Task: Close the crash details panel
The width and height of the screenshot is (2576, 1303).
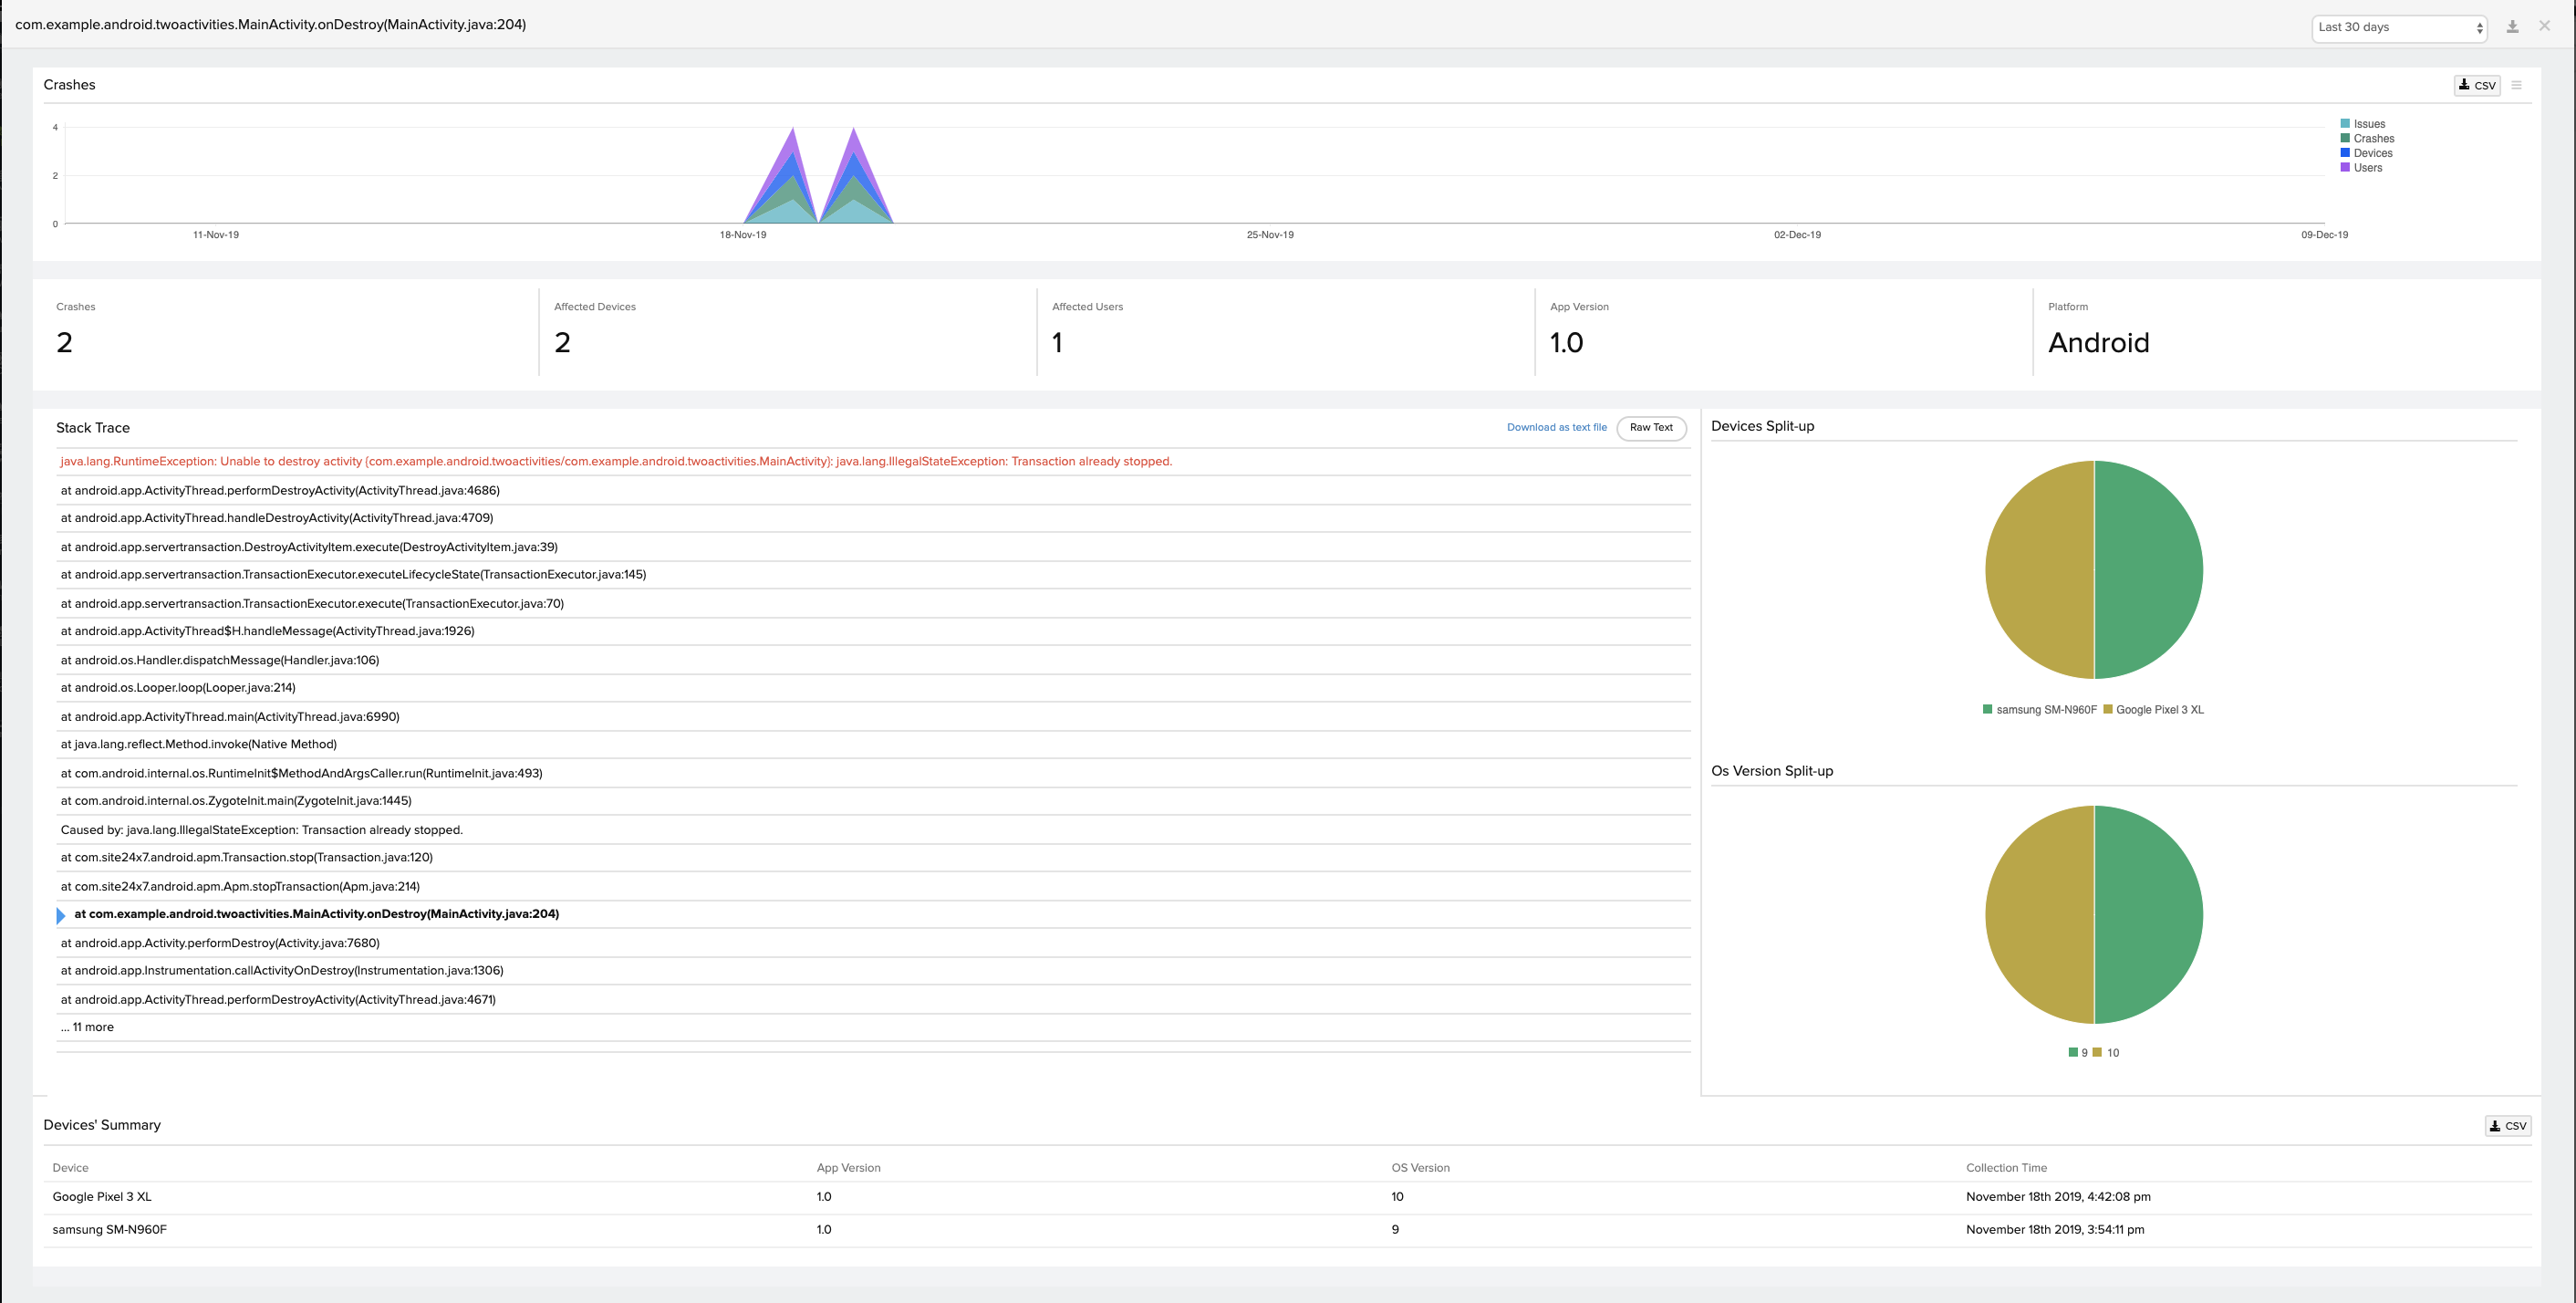Action: (2545, 26)
